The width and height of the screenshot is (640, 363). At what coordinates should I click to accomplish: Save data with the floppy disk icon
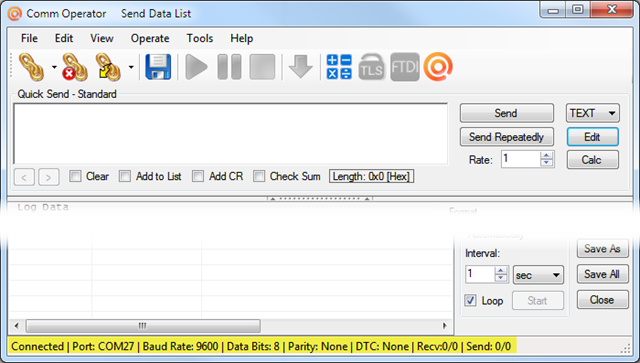pos(158,67)
